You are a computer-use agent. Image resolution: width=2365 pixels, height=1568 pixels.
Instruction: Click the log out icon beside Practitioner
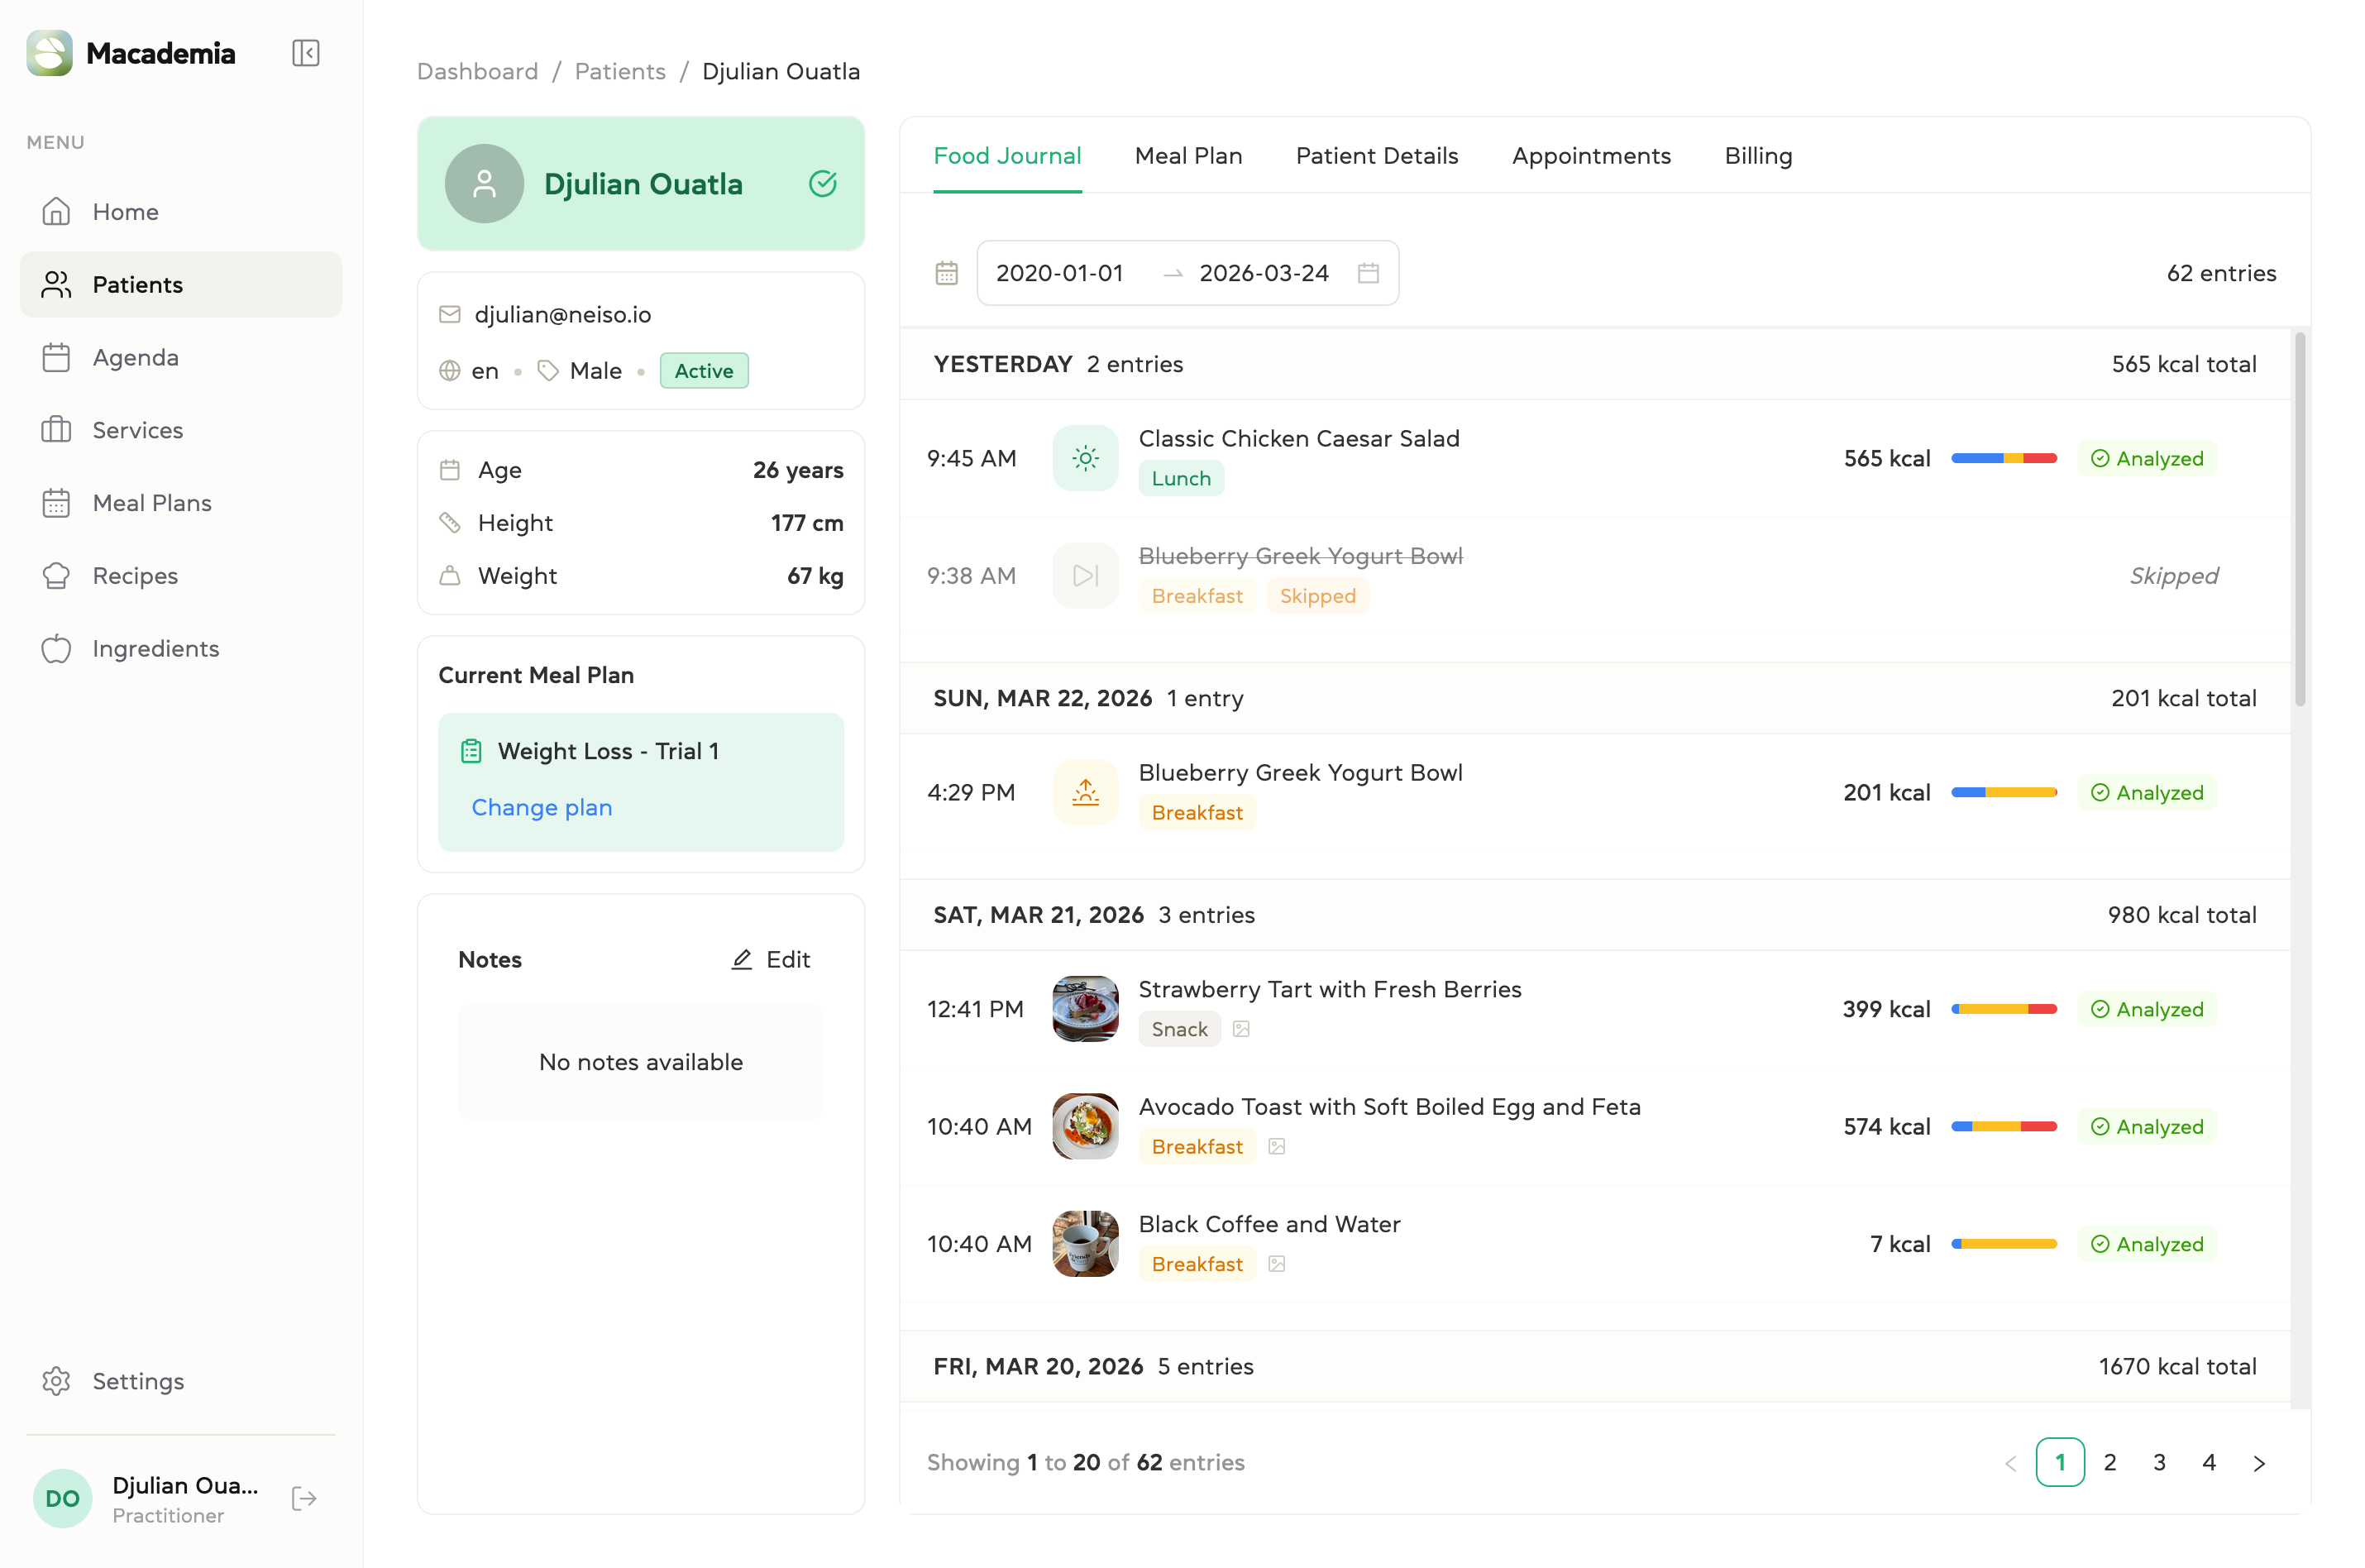(x=304, y=1498)
